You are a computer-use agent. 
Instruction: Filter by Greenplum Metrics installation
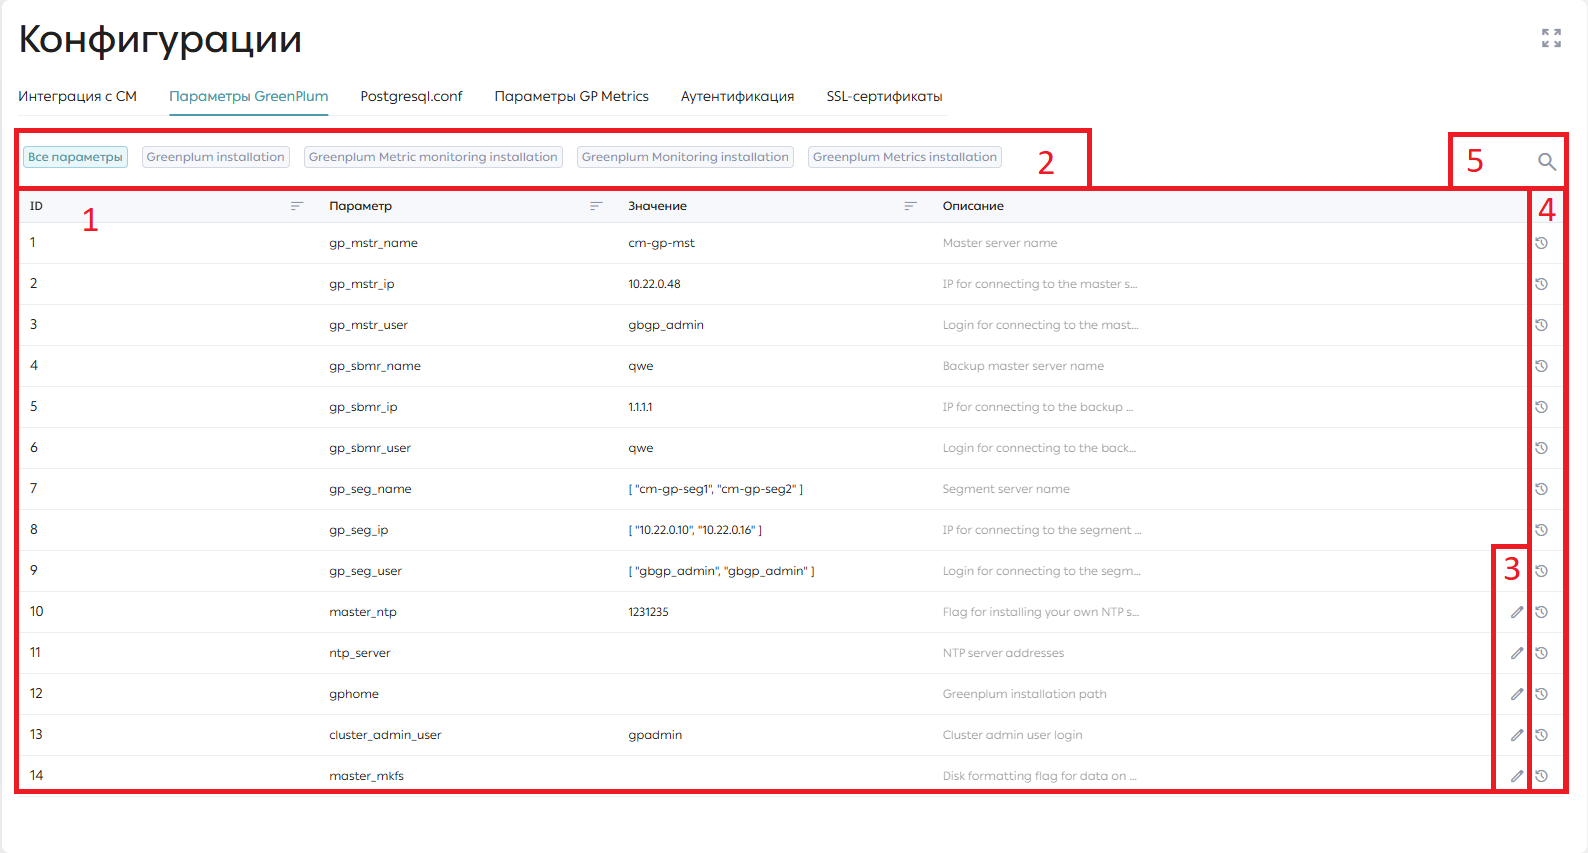click(905, 157)
